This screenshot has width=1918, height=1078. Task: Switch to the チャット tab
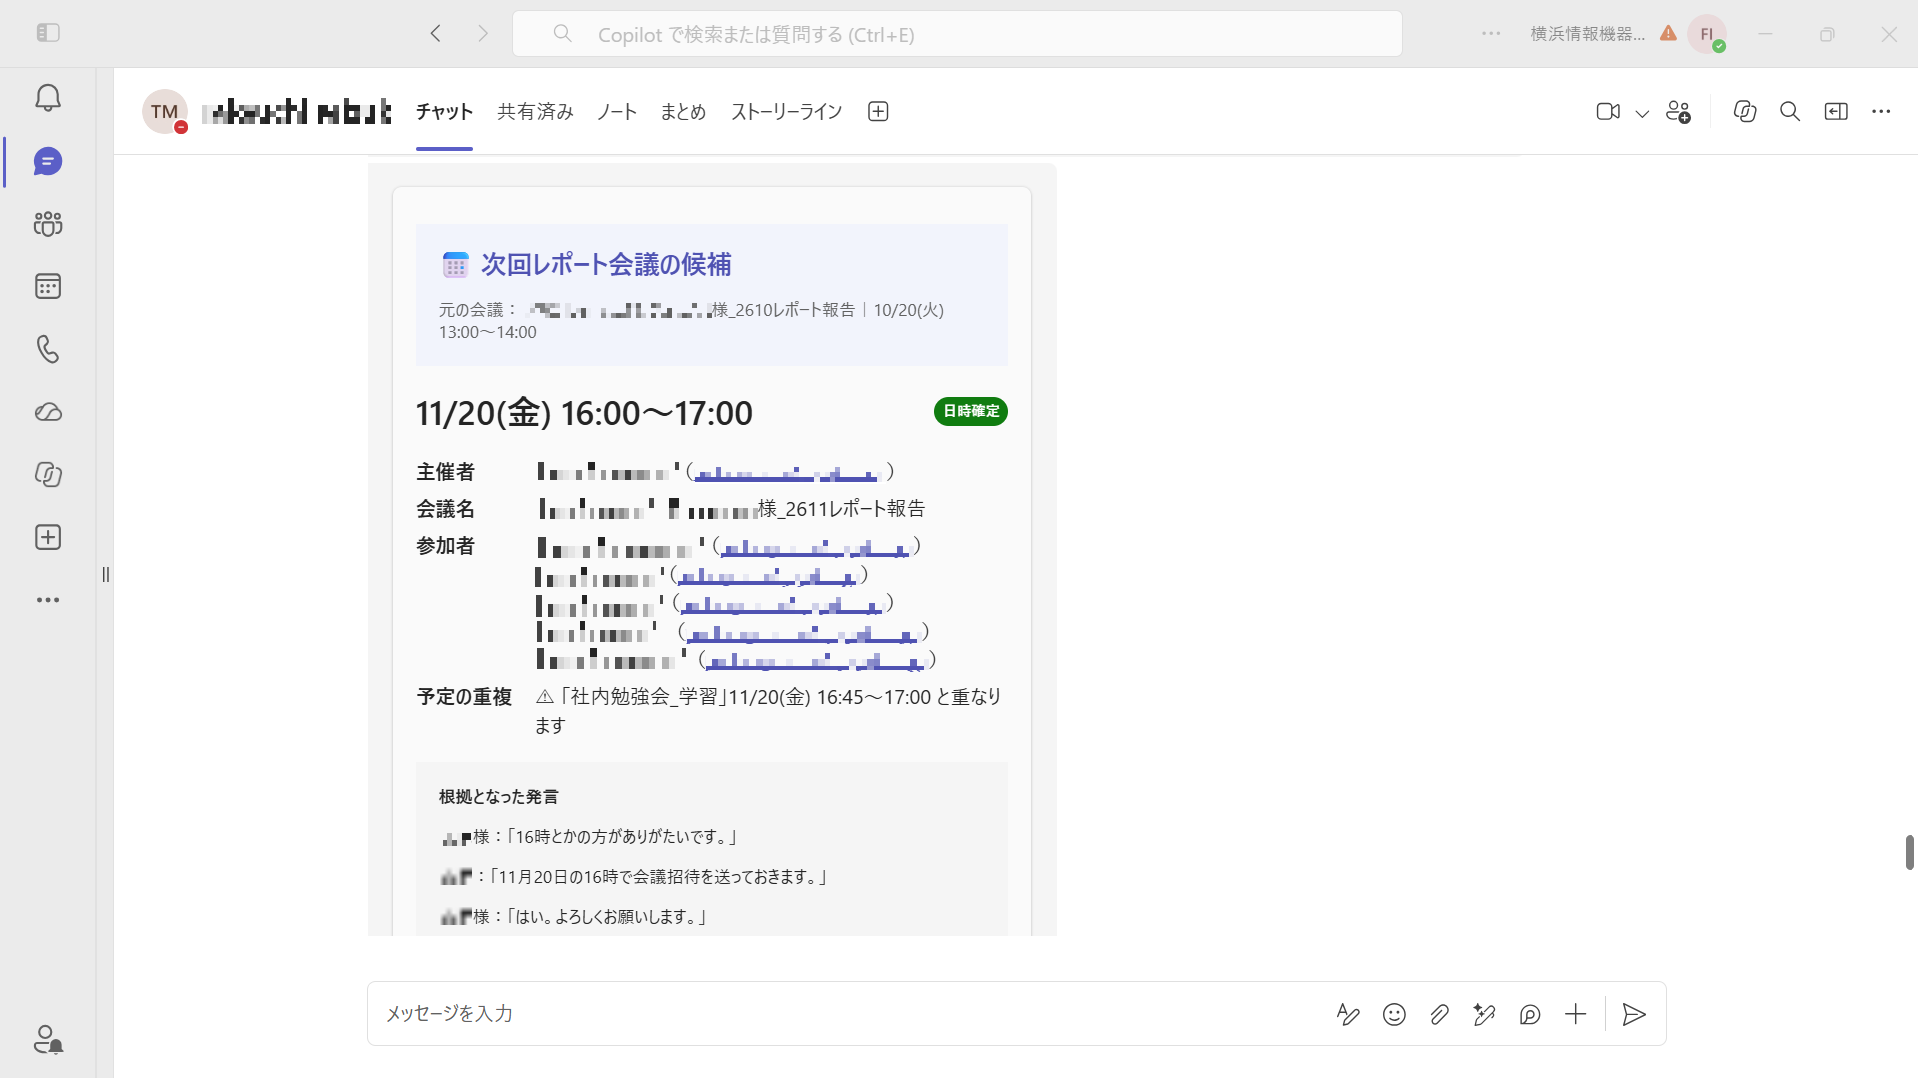[444, 112]
